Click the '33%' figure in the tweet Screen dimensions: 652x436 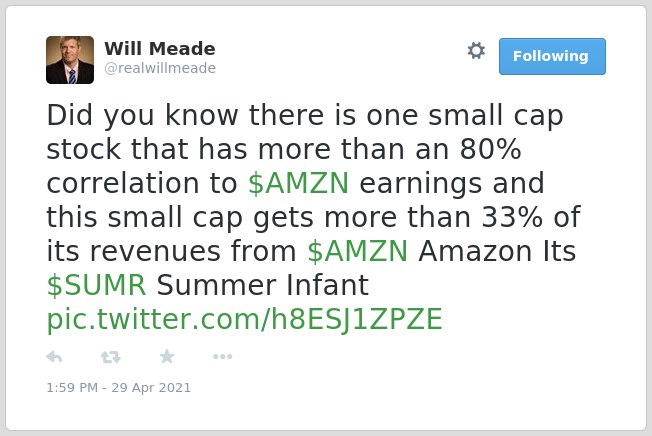[x=512, y=217]
